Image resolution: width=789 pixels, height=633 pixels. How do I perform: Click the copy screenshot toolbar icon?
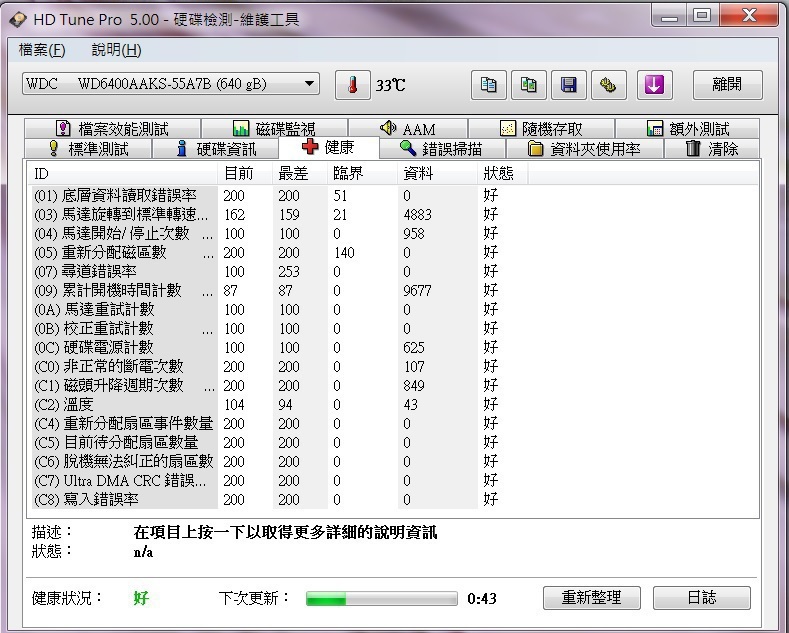pyautogui.click(x=528, y=85)
